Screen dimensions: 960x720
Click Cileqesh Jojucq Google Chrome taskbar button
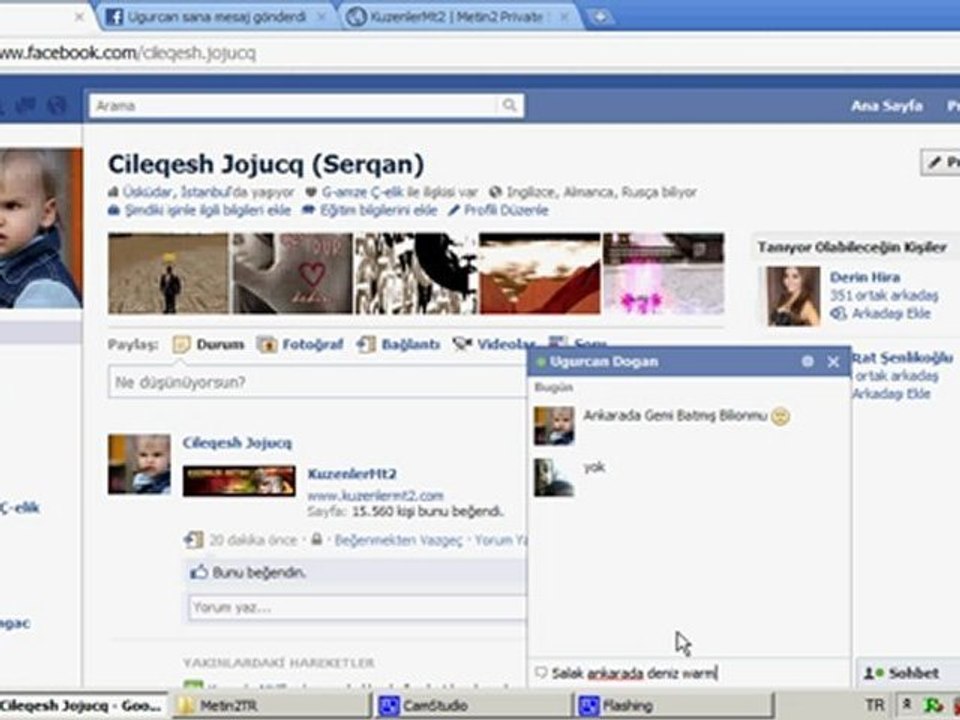coord(82,705)
